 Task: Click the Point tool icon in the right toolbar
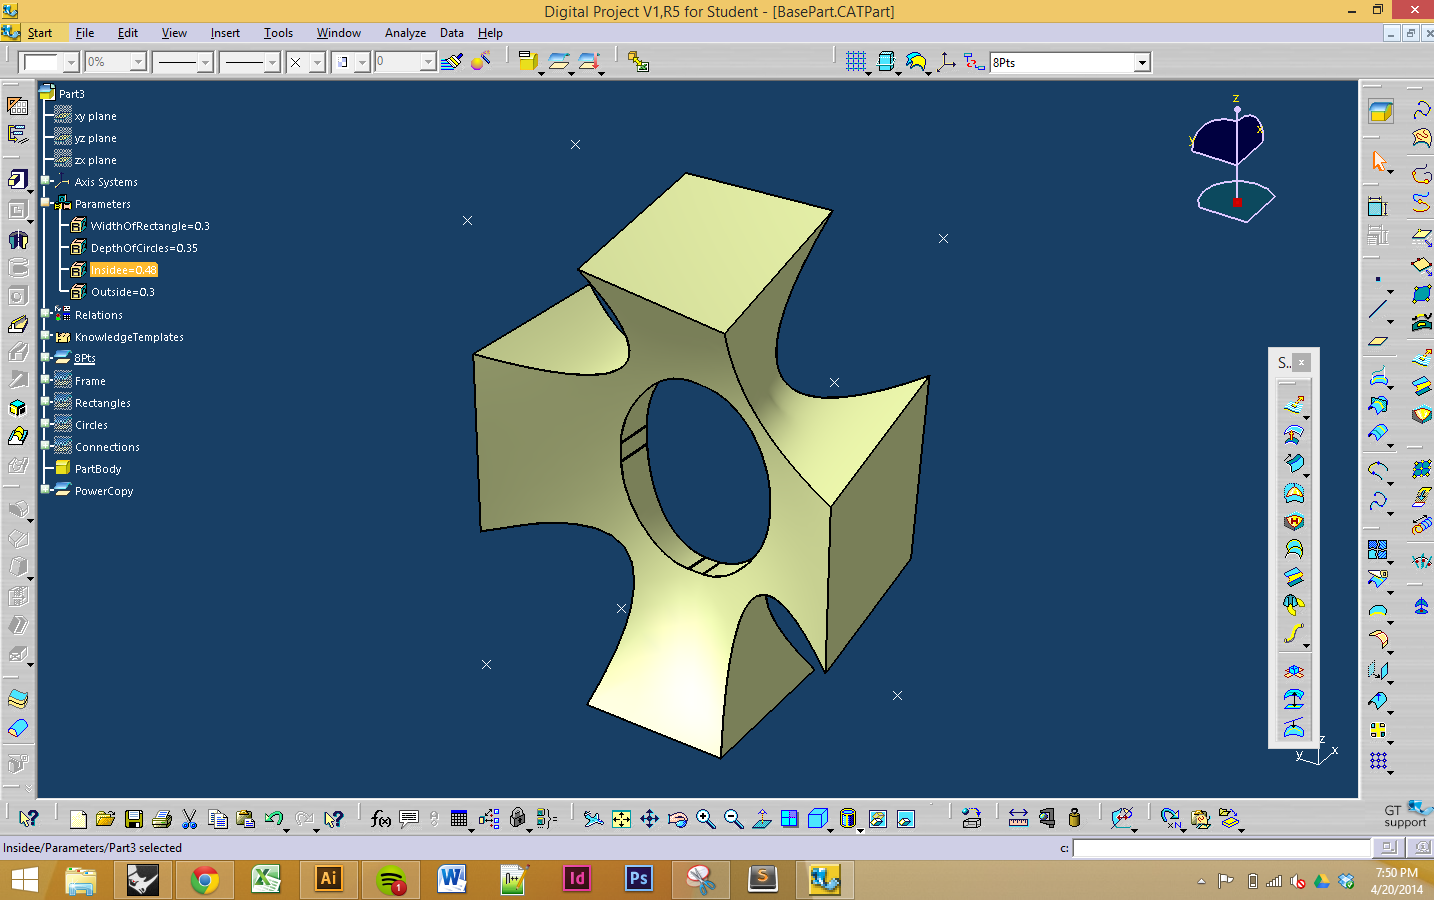[1379, 279]
